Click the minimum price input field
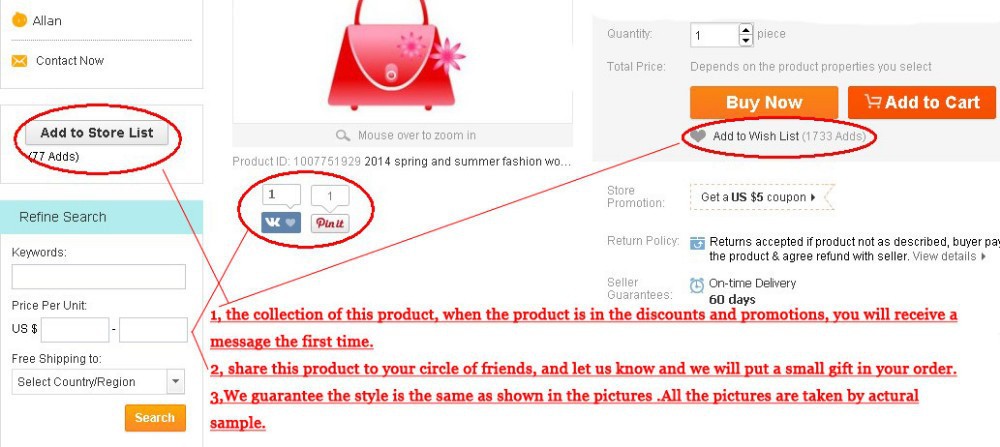Image resolution: width=1000 pixels, height=447 pixels. point(75,330)
